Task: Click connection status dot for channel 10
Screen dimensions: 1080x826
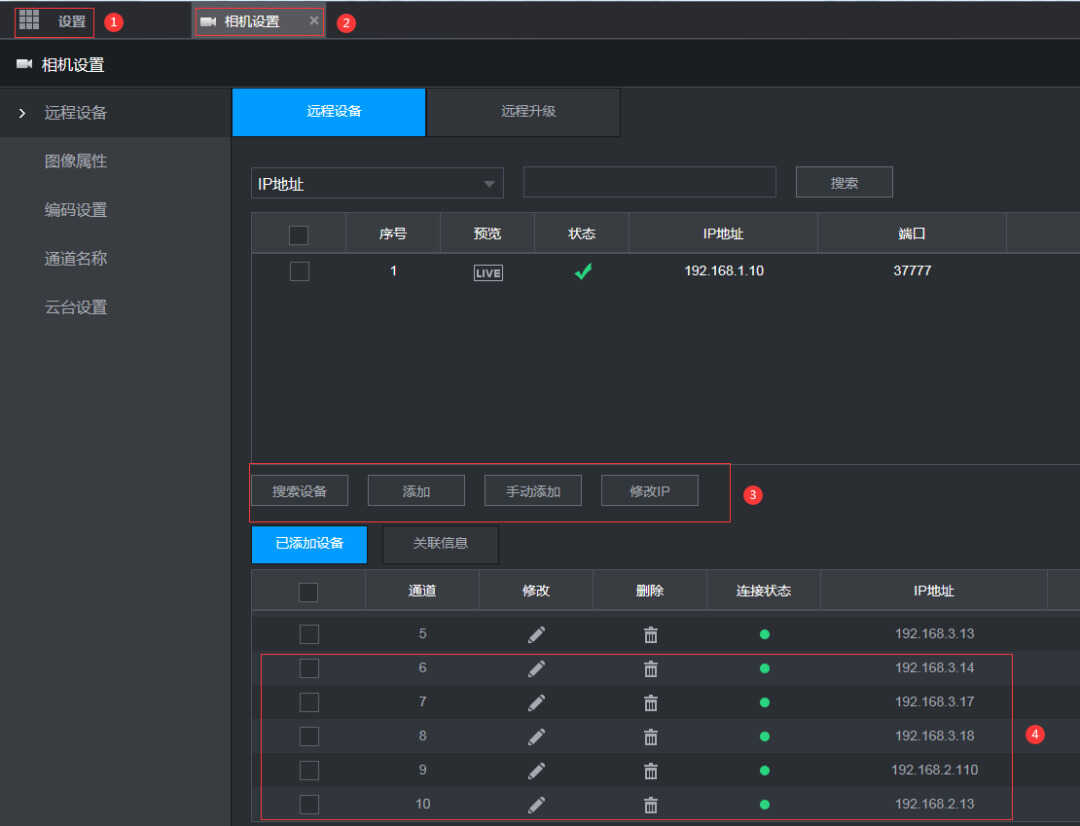Action: 765,805
